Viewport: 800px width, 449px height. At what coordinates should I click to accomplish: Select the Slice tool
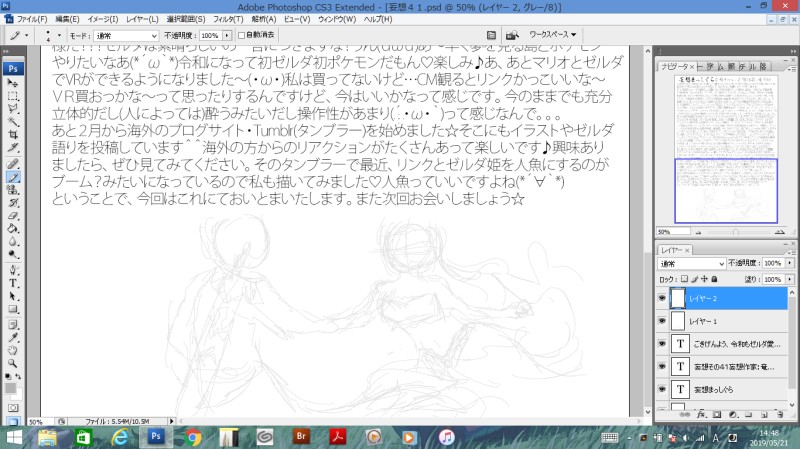pos(13,148)
